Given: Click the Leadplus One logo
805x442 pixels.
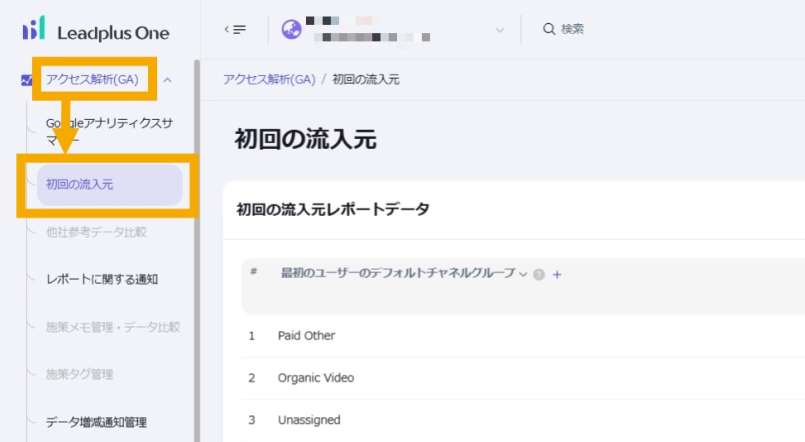Looking at the screenshot, I should click(x=96, y=31).
